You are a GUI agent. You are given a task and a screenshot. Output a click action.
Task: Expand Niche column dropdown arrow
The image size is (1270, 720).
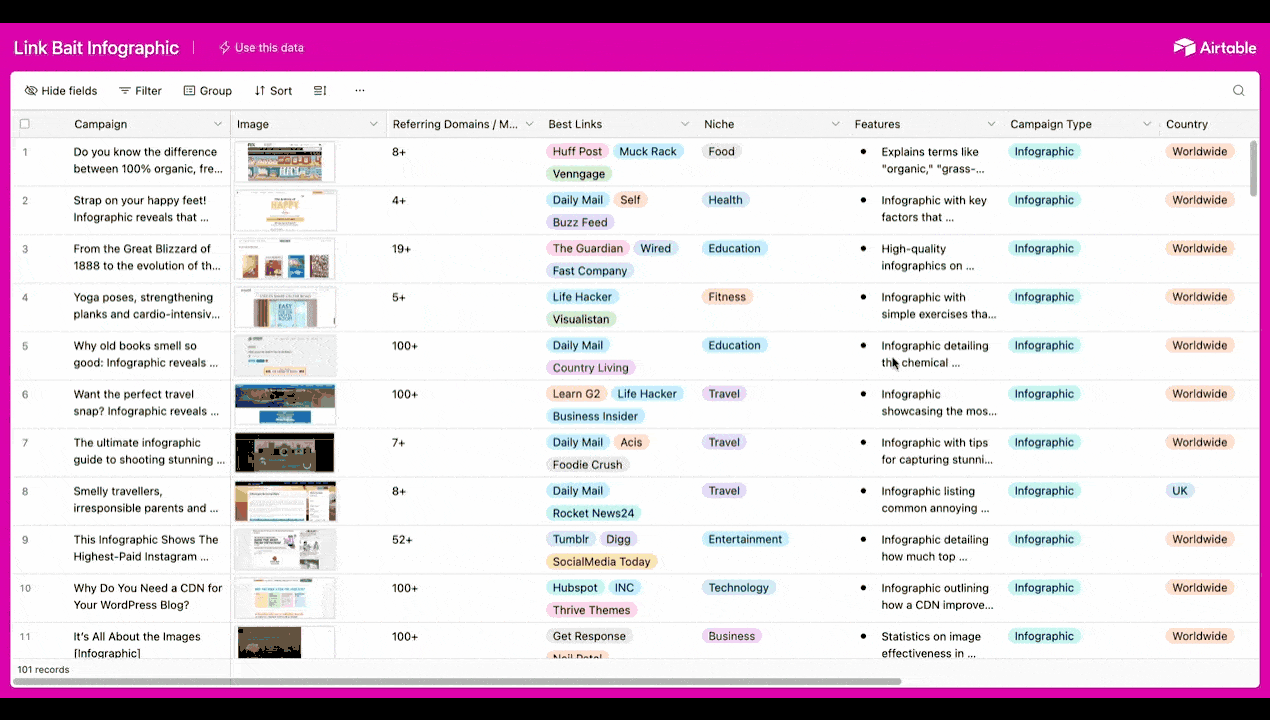click(x=835, y=124)
